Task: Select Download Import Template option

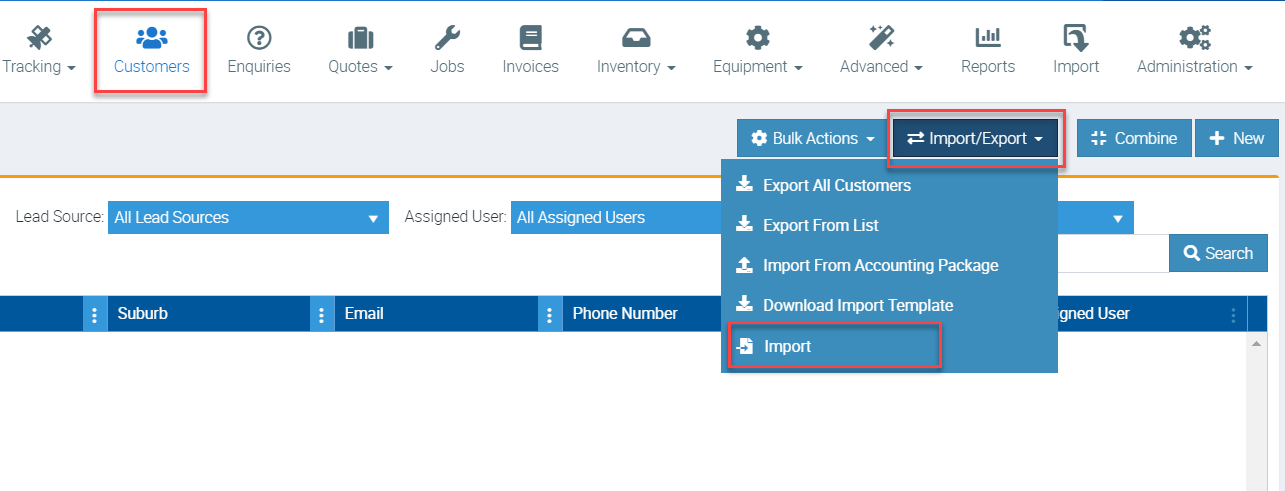Action: [857, 305]
